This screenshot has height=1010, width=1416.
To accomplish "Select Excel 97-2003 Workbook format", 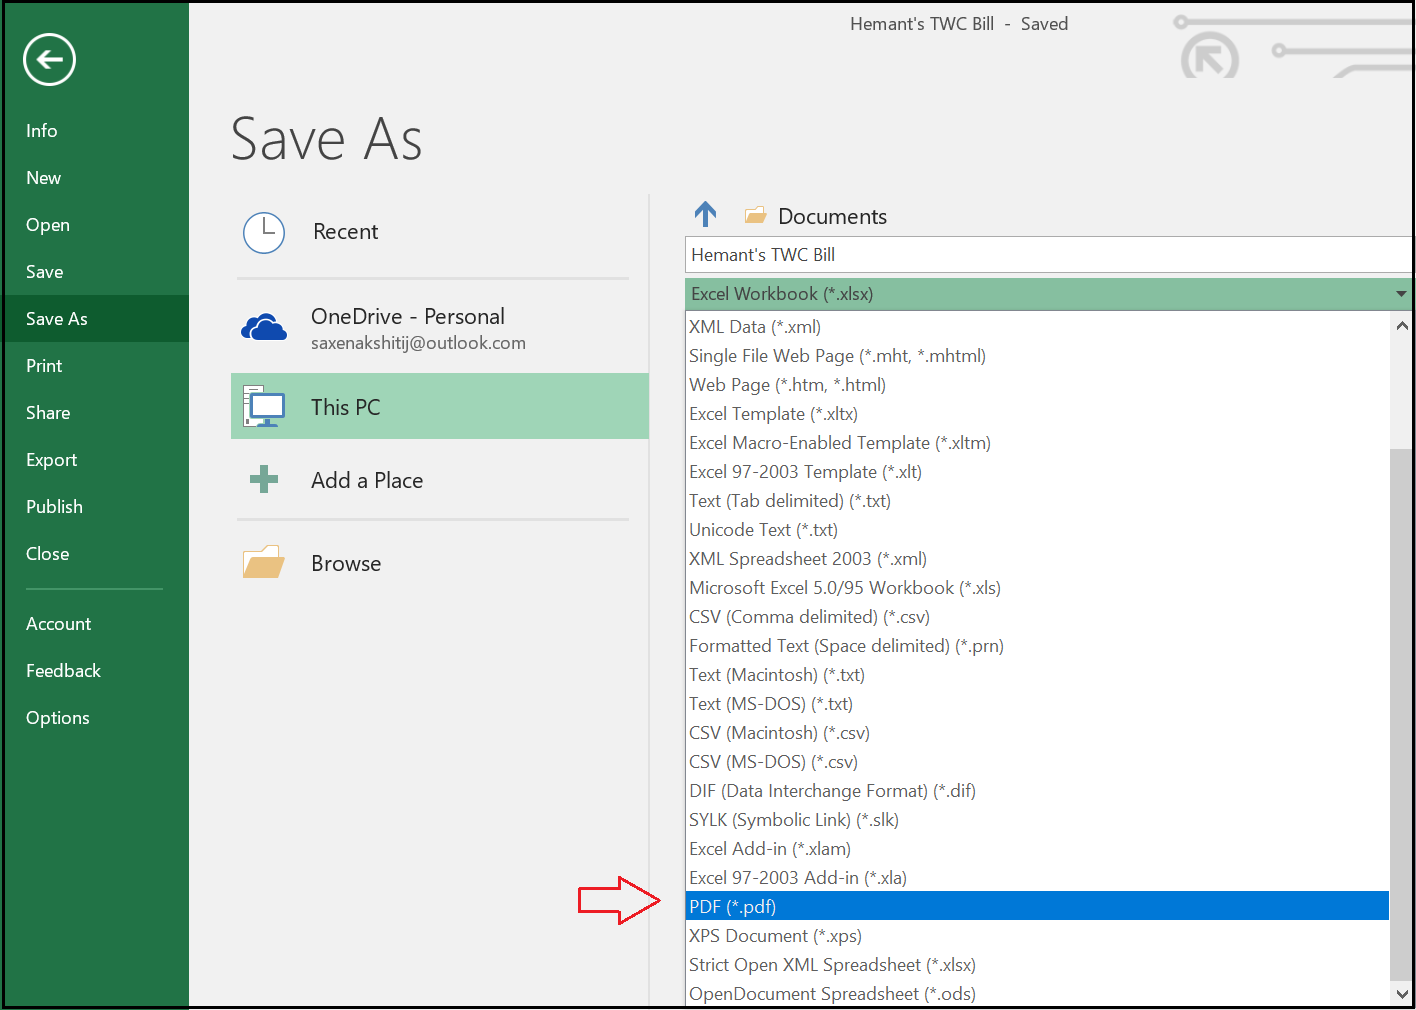I will click(x=844, y=587).
